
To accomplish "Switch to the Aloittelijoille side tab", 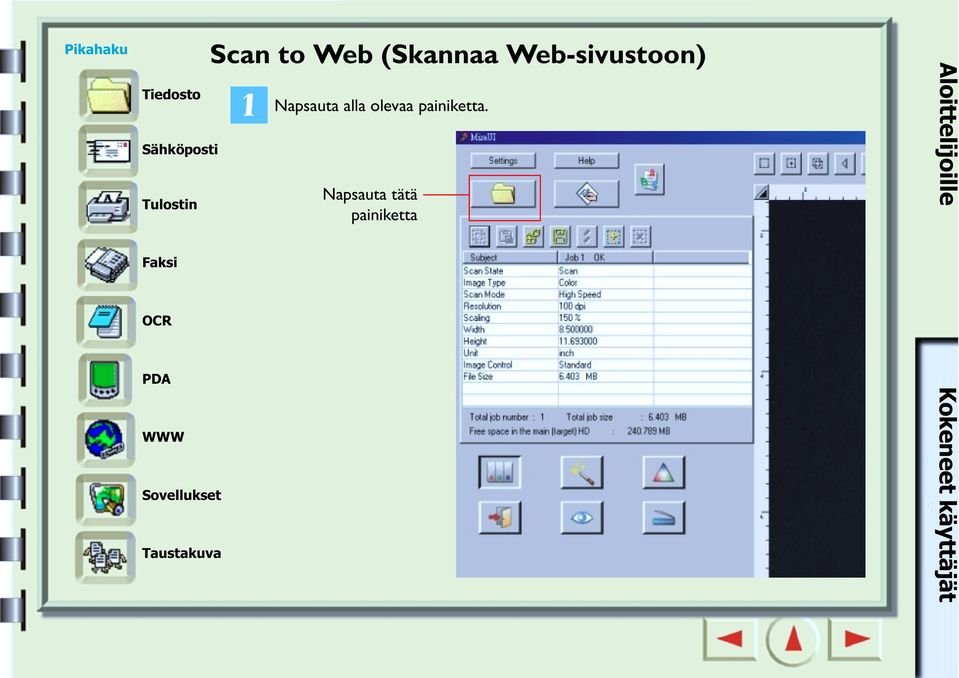I will click(x=947, y=133).
